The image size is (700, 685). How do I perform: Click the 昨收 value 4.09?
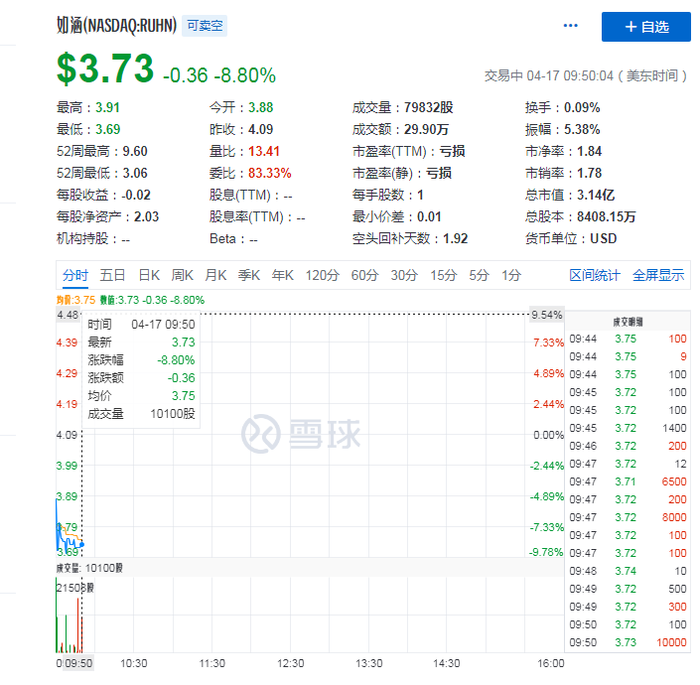tap(260, 129)
